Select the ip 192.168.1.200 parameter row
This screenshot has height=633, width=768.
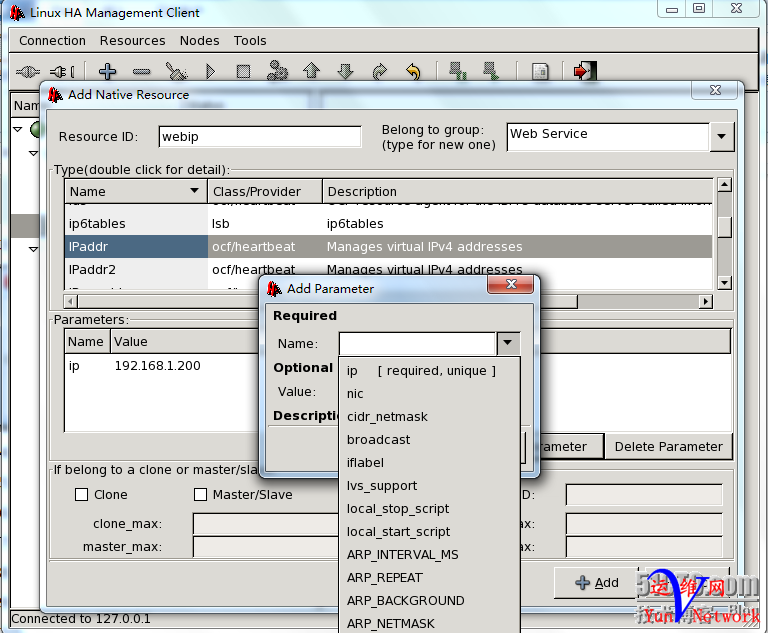pos(162,365)
